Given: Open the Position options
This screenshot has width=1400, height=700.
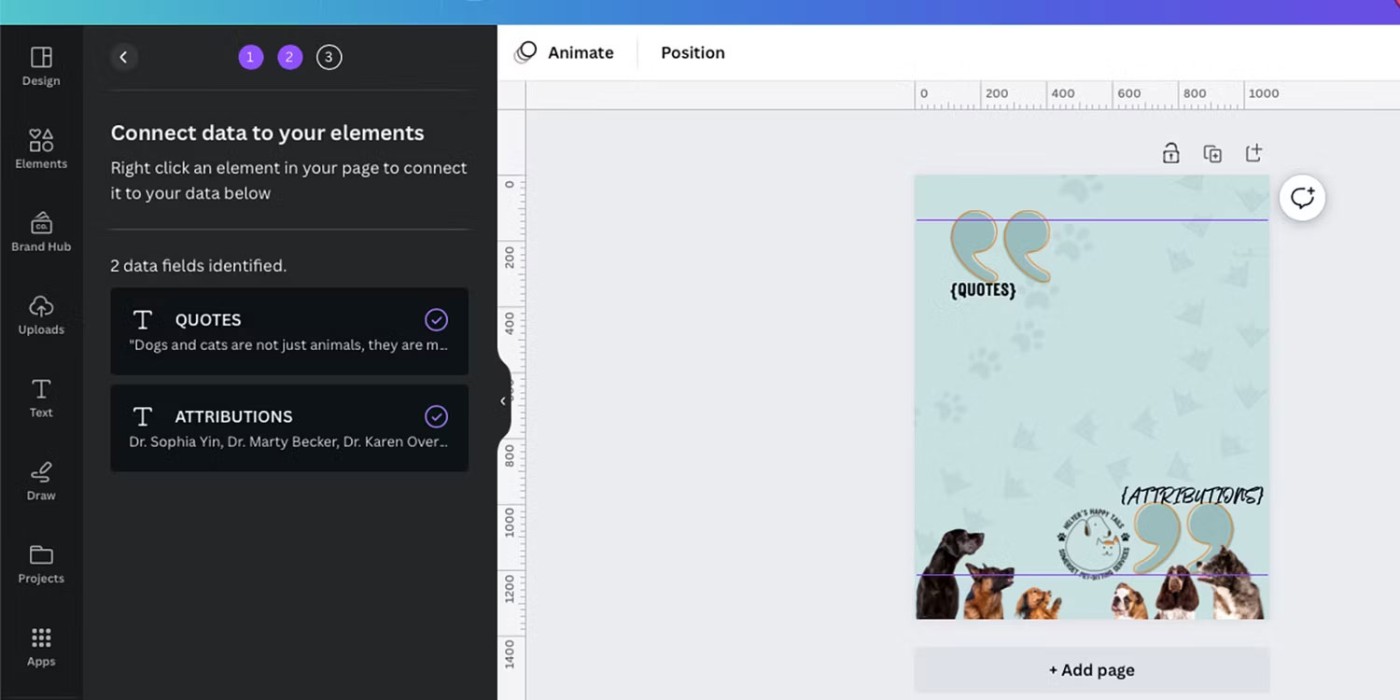Looking at the screenshot, I should (693, 53).
